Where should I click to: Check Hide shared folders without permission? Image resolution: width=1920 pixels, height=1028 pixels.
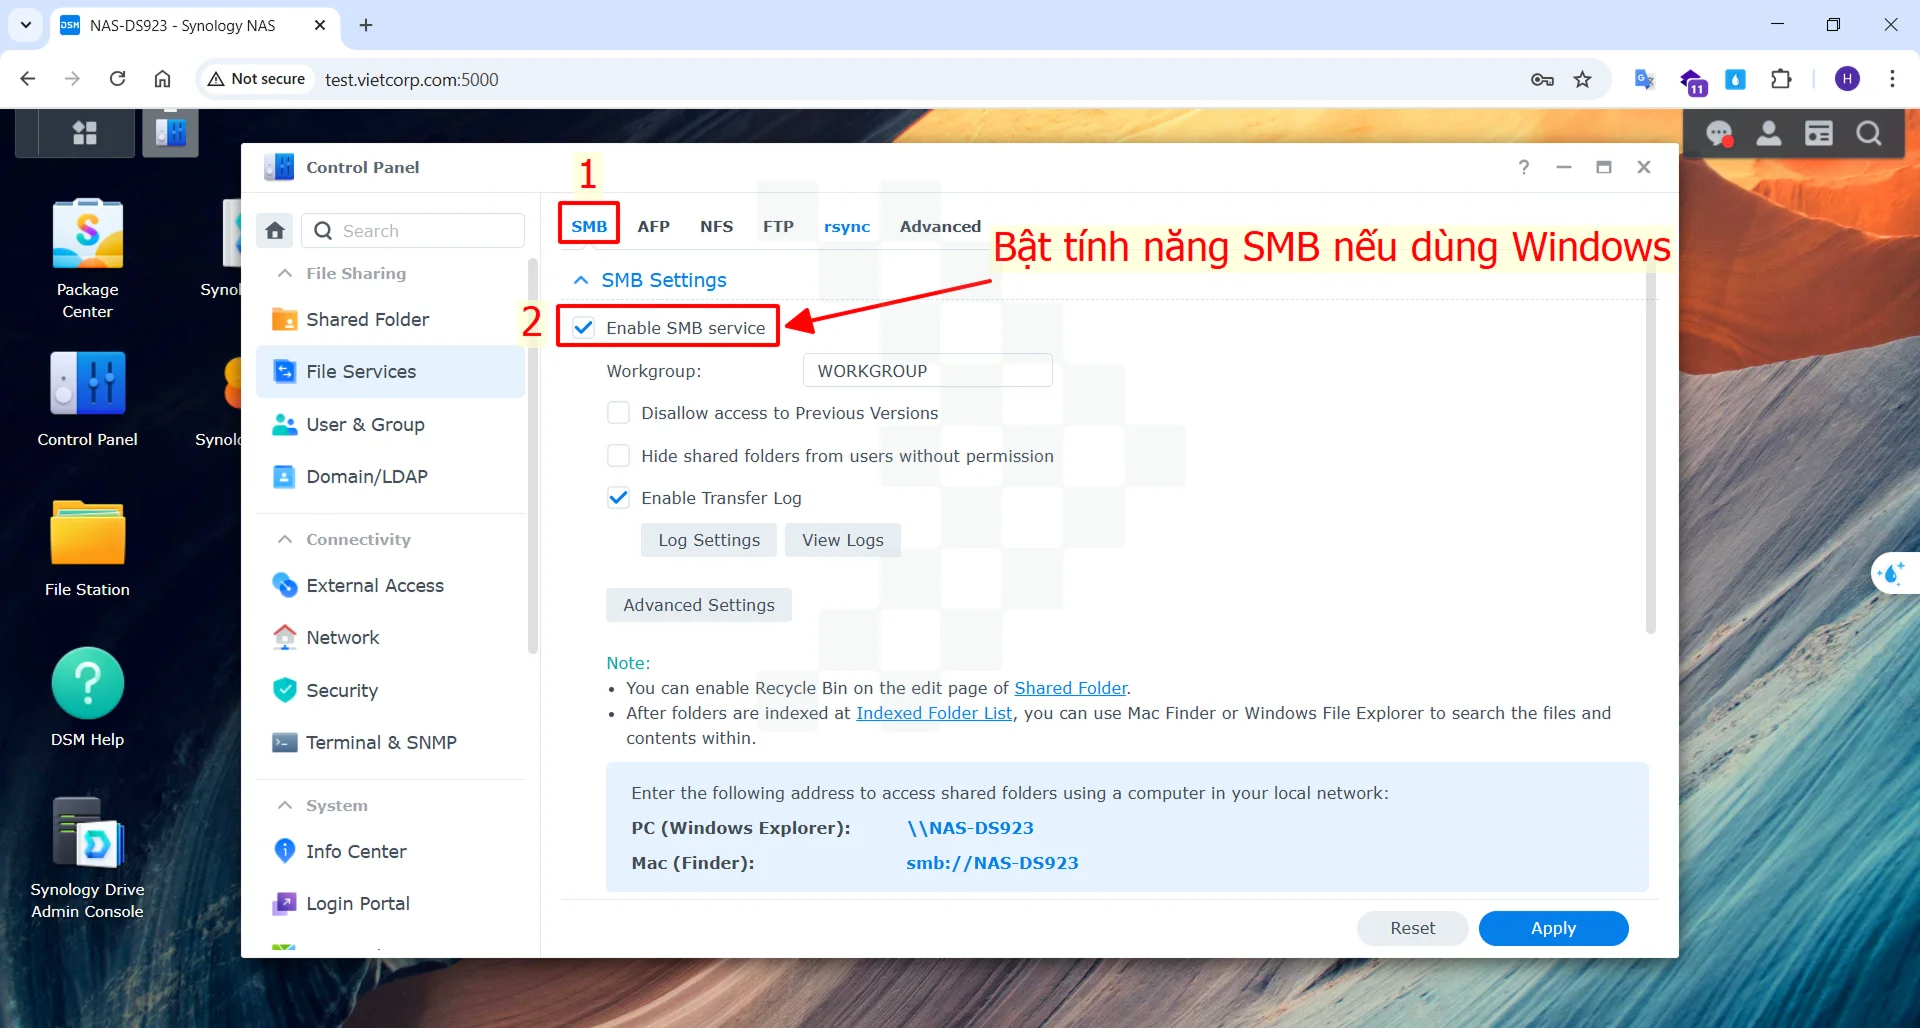pos(619,456)
